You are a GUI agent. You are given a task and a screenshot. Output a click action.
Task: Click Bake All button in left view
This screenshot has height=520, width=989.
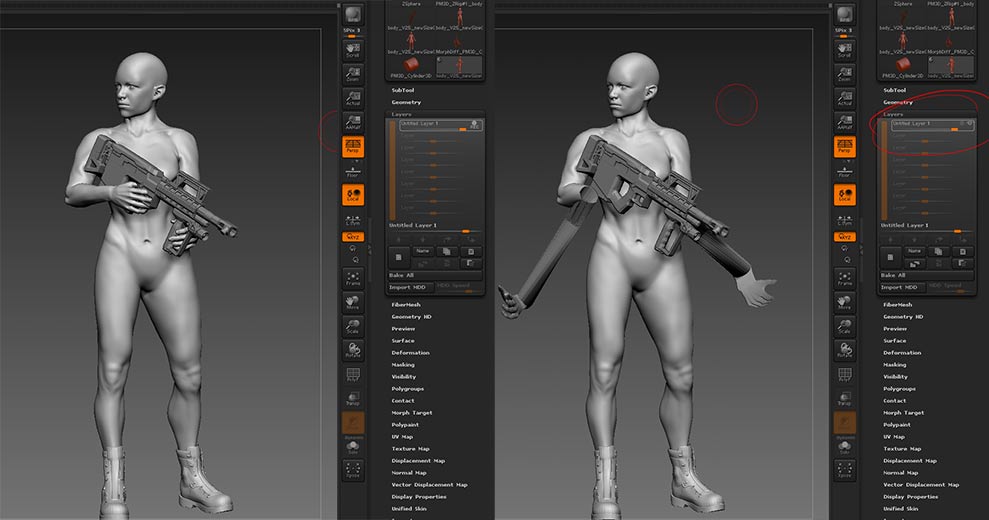435,275
